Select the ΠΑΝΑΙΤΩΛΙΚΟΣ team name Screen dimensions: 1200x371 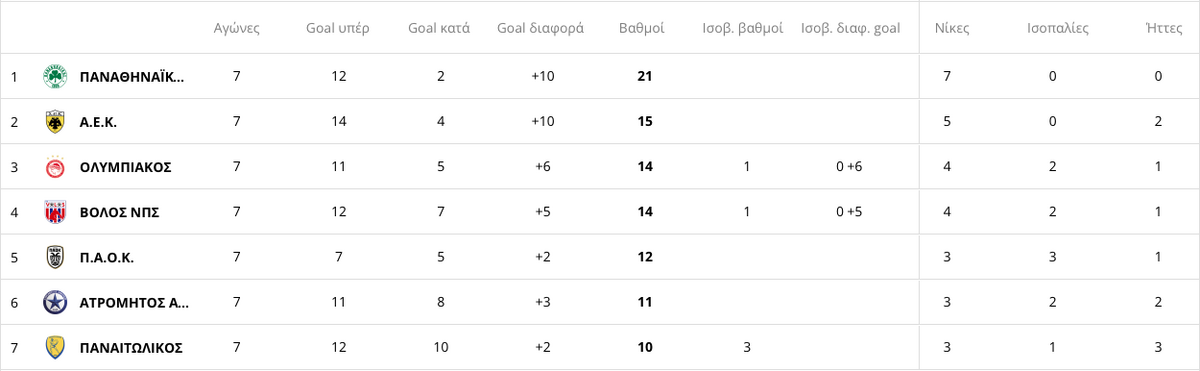point(131,347)
